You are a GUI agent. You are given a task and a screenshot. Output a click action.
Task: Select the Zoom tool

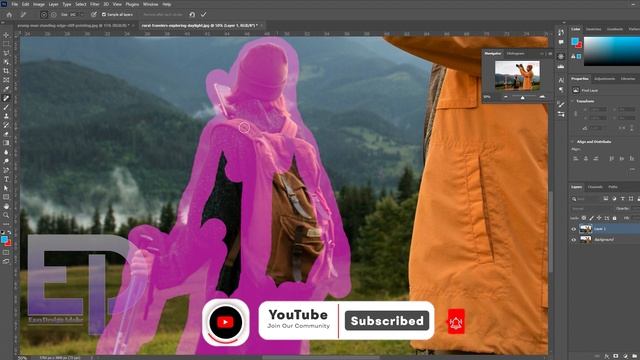pyautogui.click(x=6, y=215)
